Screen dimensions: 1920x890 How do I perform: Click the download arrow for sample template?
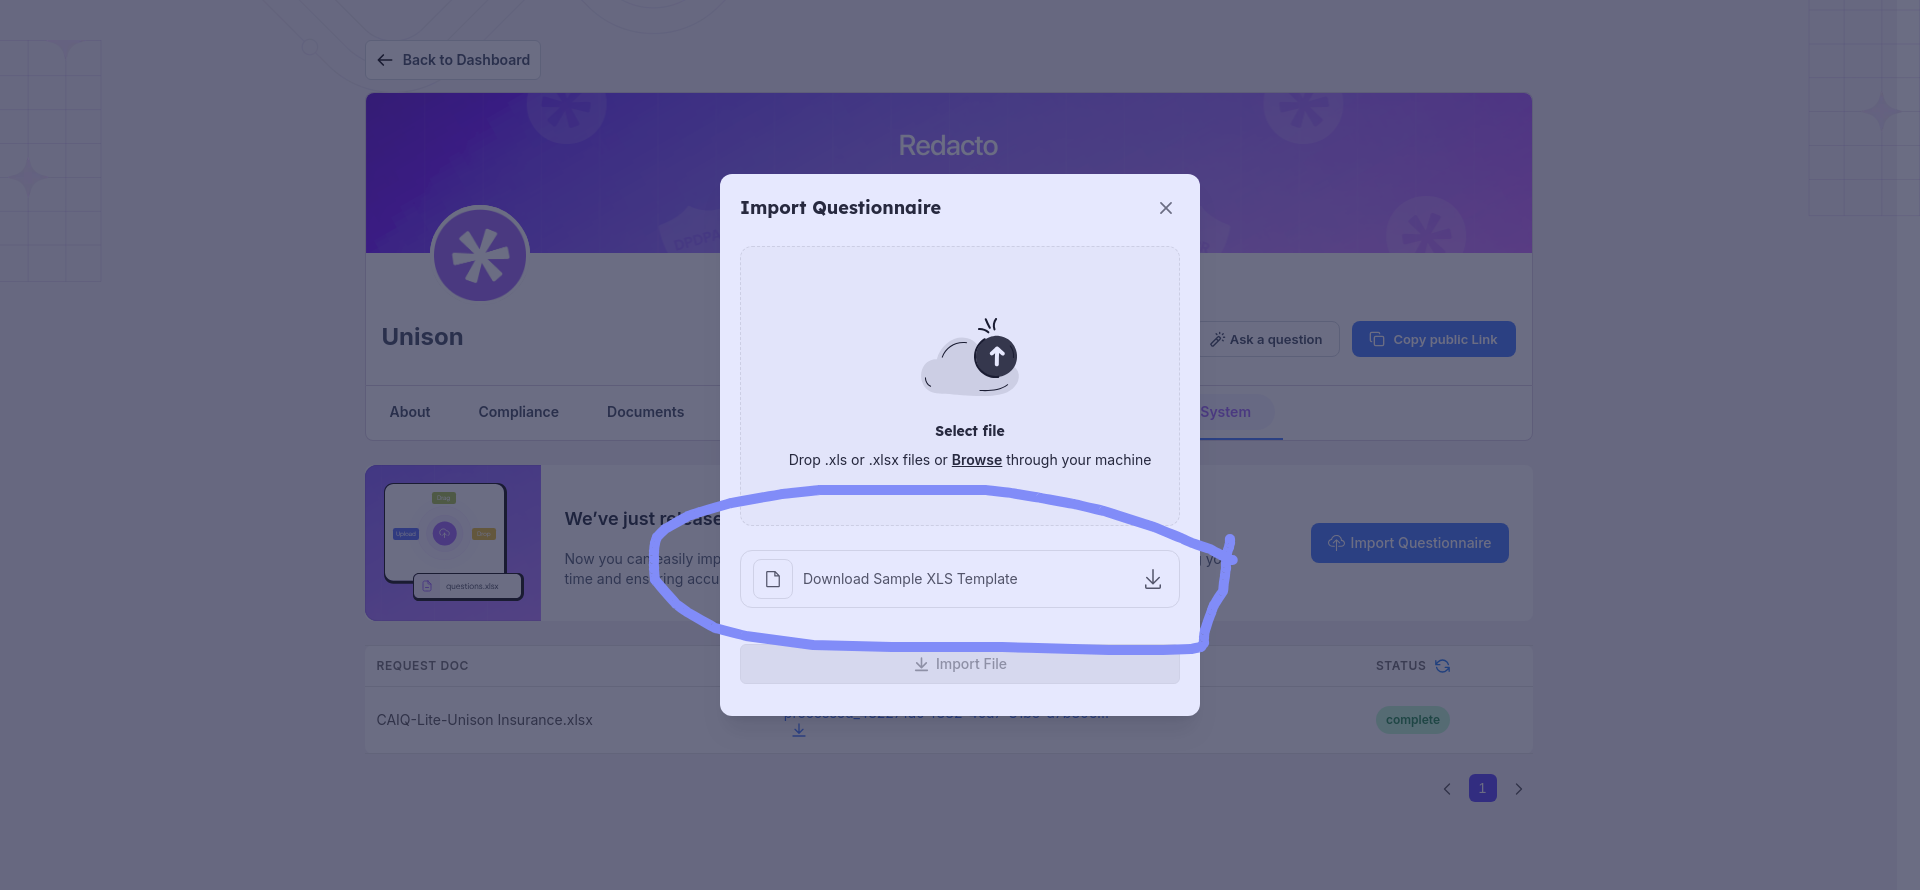[x=1152, y=579]
